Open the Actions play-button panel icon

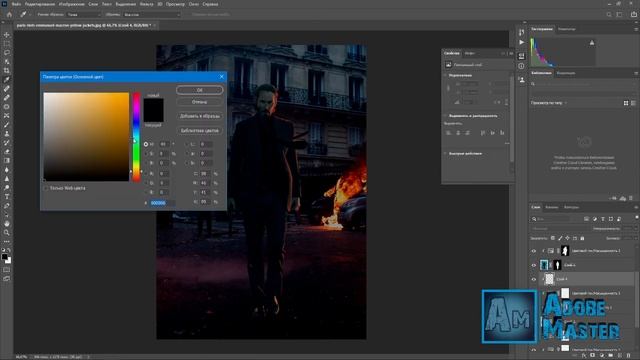click(521, 42)
